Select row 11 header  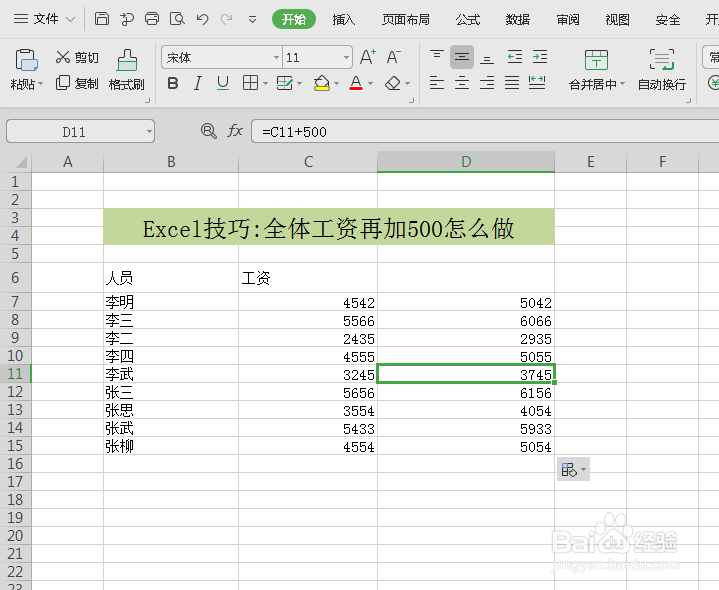[x=15, y=374]
